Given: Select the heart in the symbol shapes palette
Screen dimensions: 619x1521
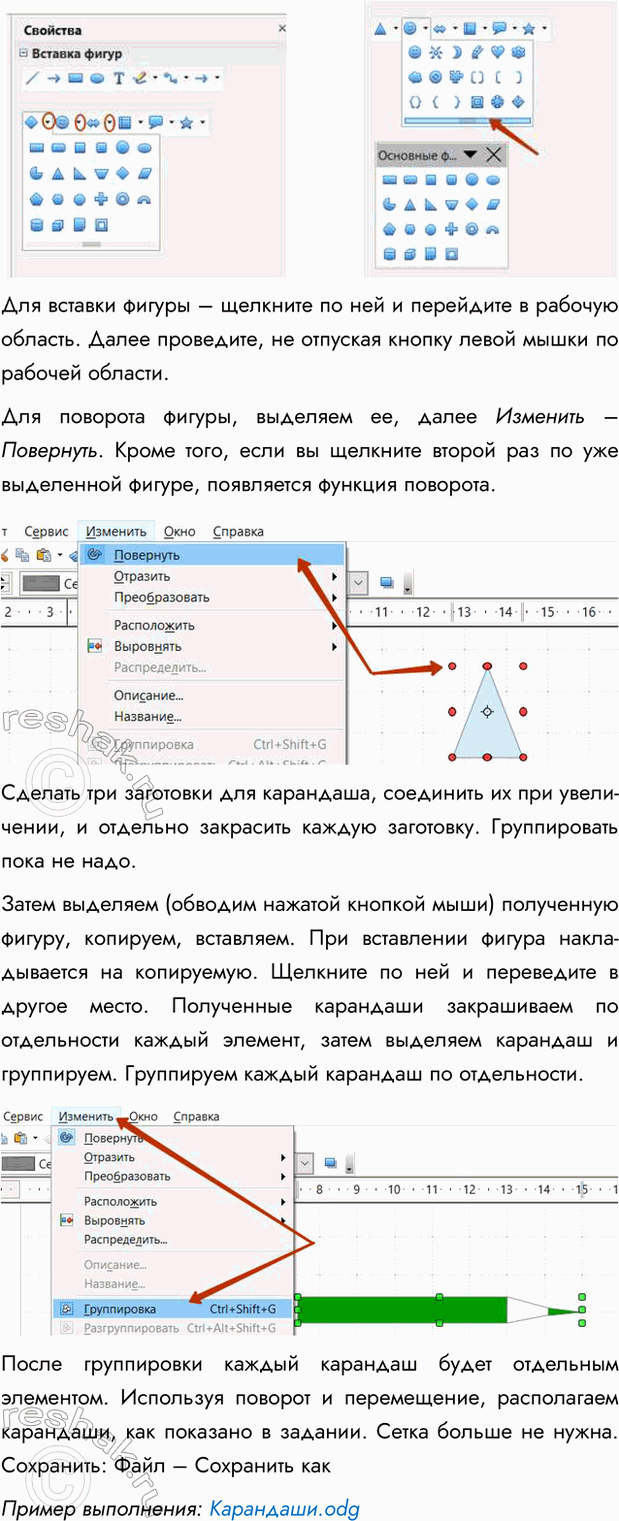Looking at the screenshot, I should [x=498, y=52].
